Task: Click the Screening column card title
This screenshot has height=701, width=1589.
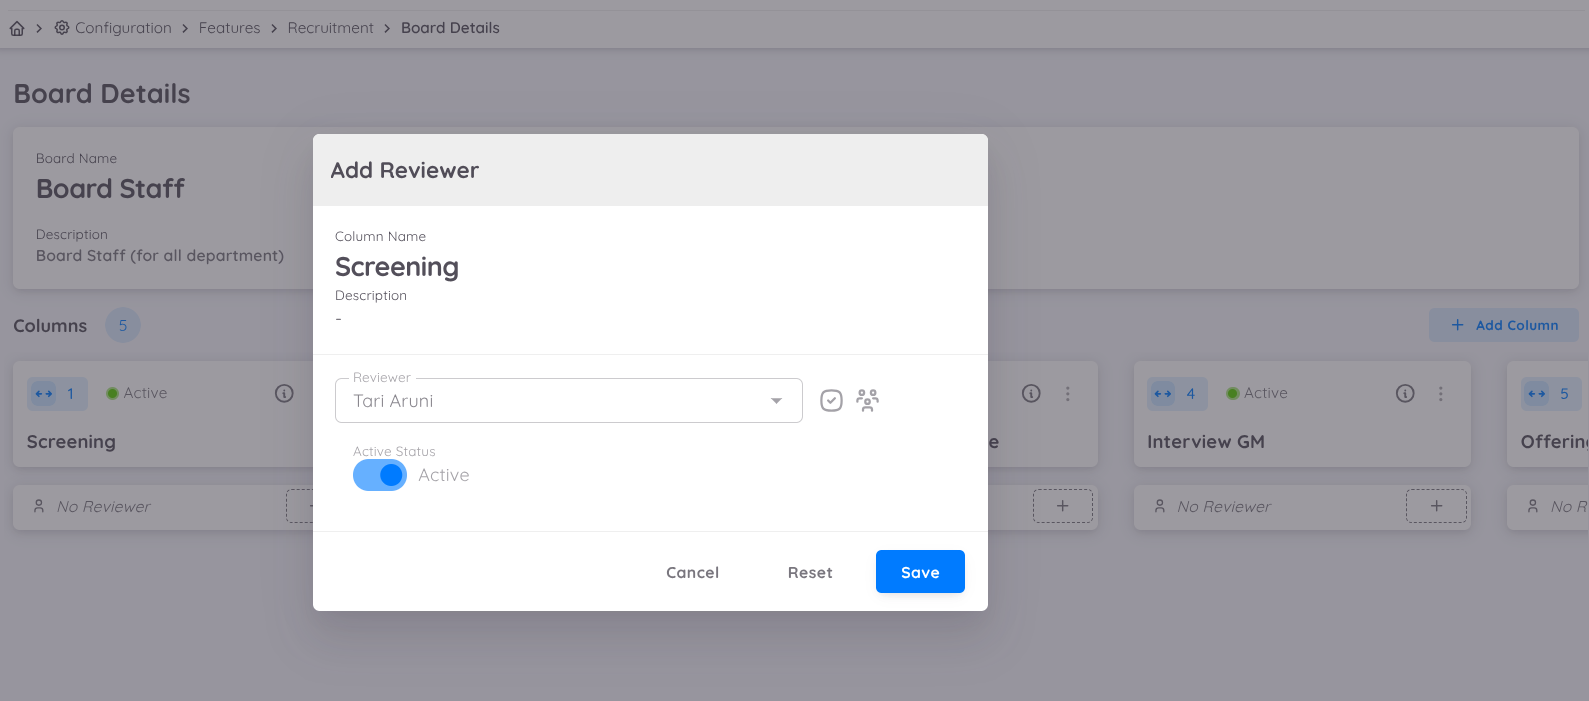Action: (x=71, y=442)
